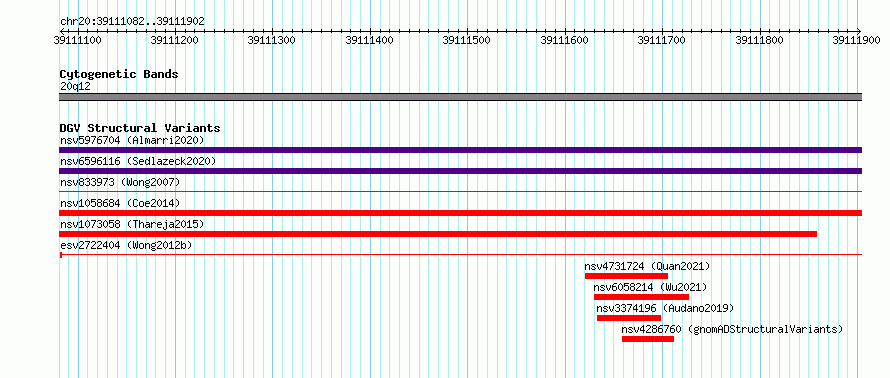Click ruler position 39111900
890x378 pixels.
(857, 40)
